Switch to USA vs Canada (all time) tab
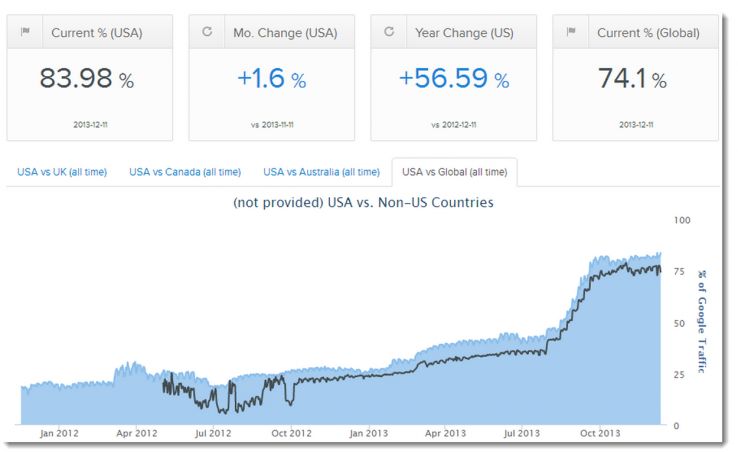This screenshot has width=738, height=452. click(185, 172)
